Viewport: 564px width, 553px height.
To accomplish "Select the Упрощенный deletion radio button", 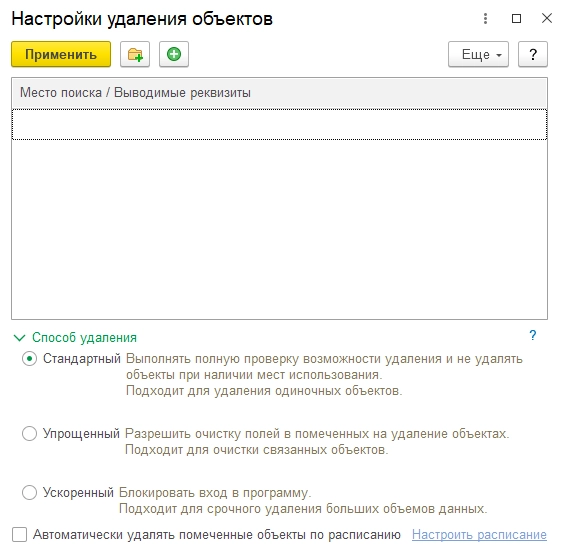I will [x=29, y=434].
